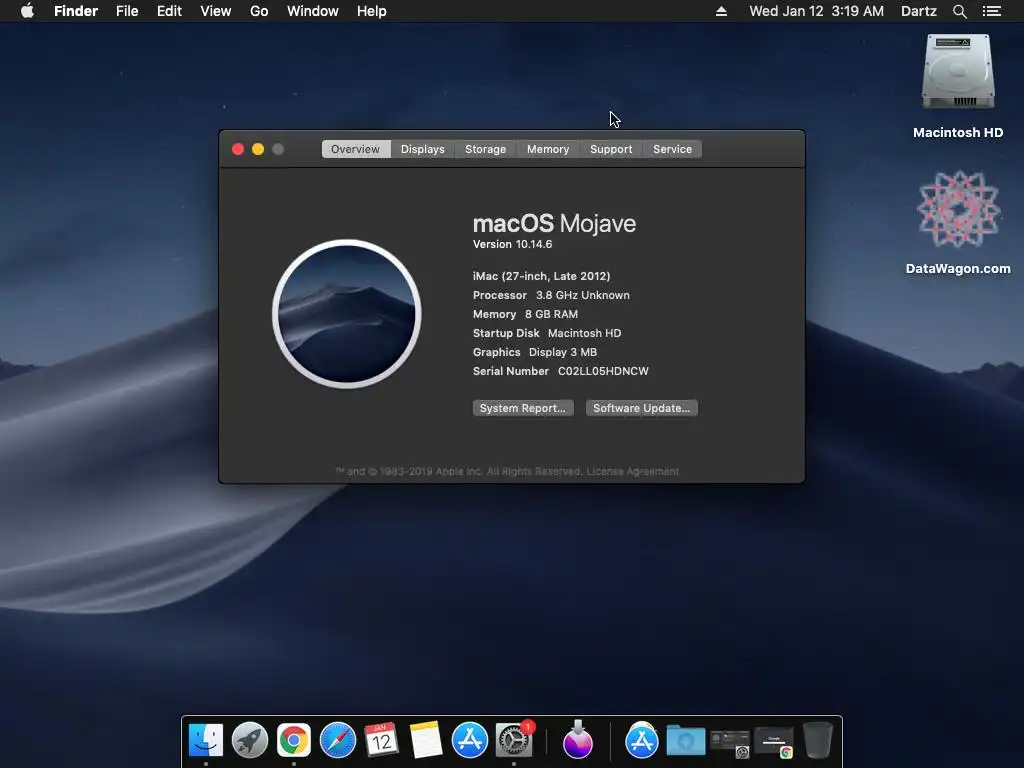Click Startup Disk Macintosh HD value

point(584,333)
